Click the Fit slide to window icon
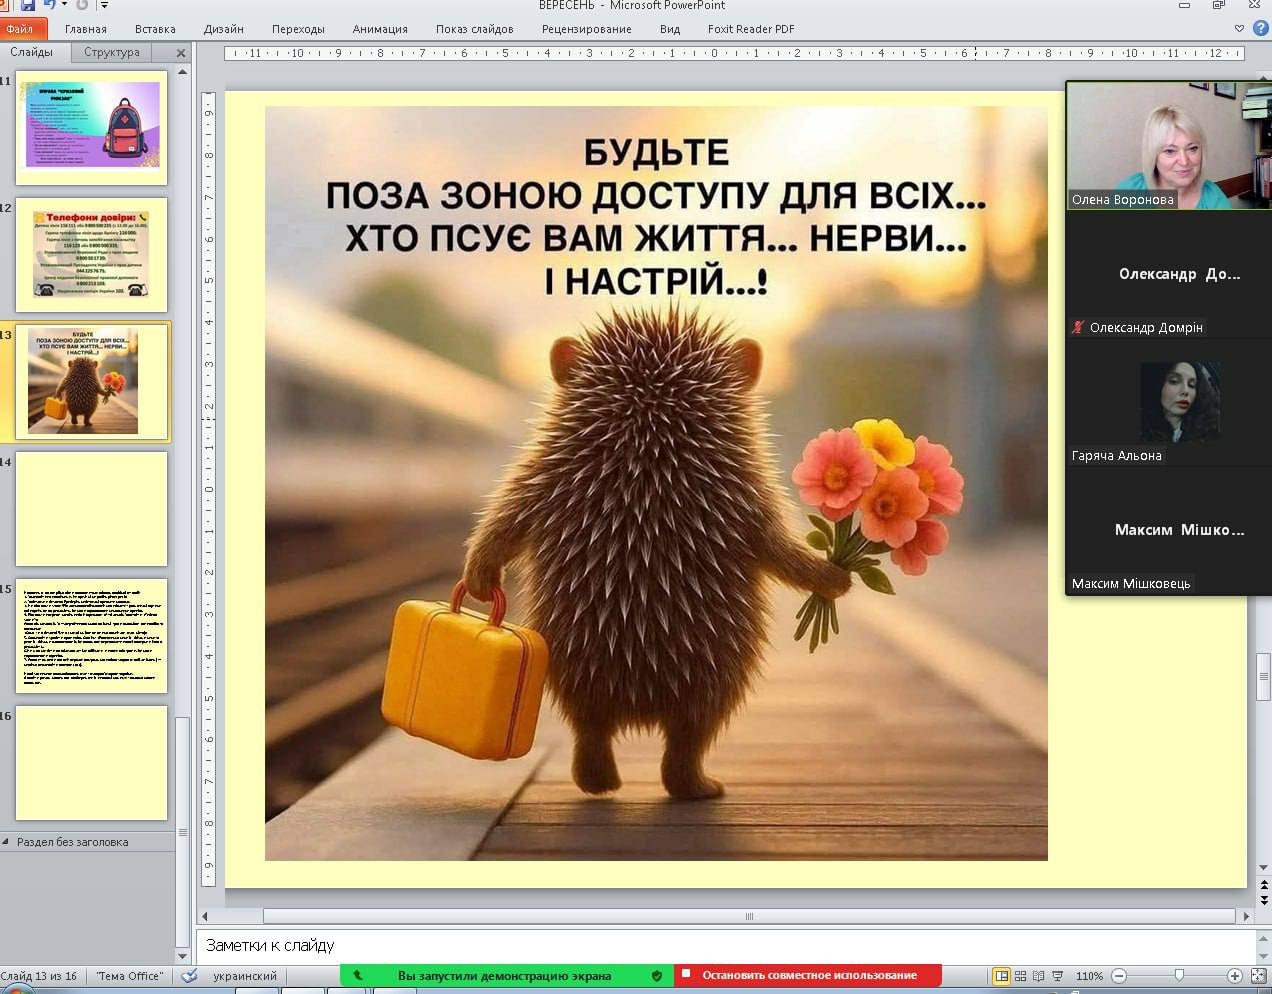Screen dimensions: 1272x994 coord(1256,976)
